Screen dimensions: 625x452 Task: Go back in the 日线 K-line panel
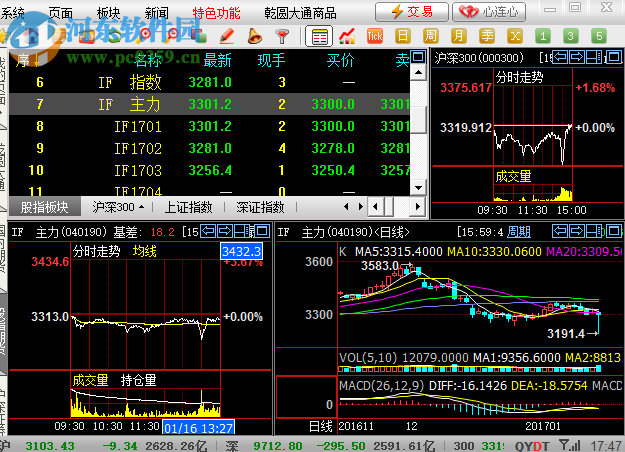coord(560,231)
